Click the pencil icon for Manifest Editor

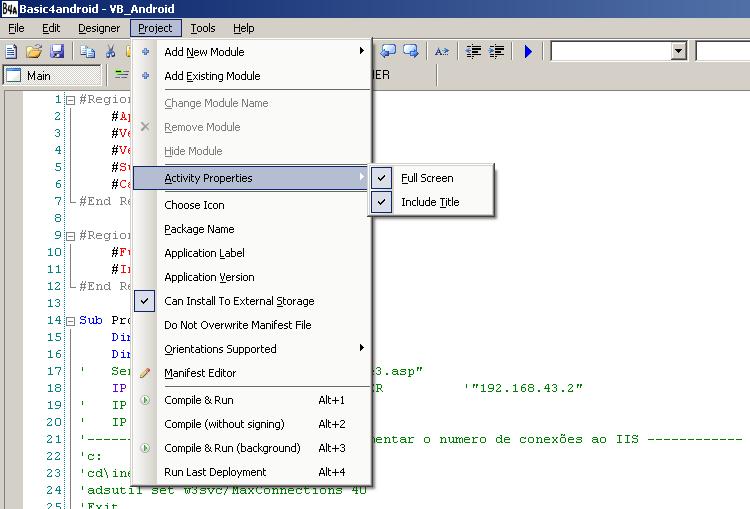click(x=145, y=373)
